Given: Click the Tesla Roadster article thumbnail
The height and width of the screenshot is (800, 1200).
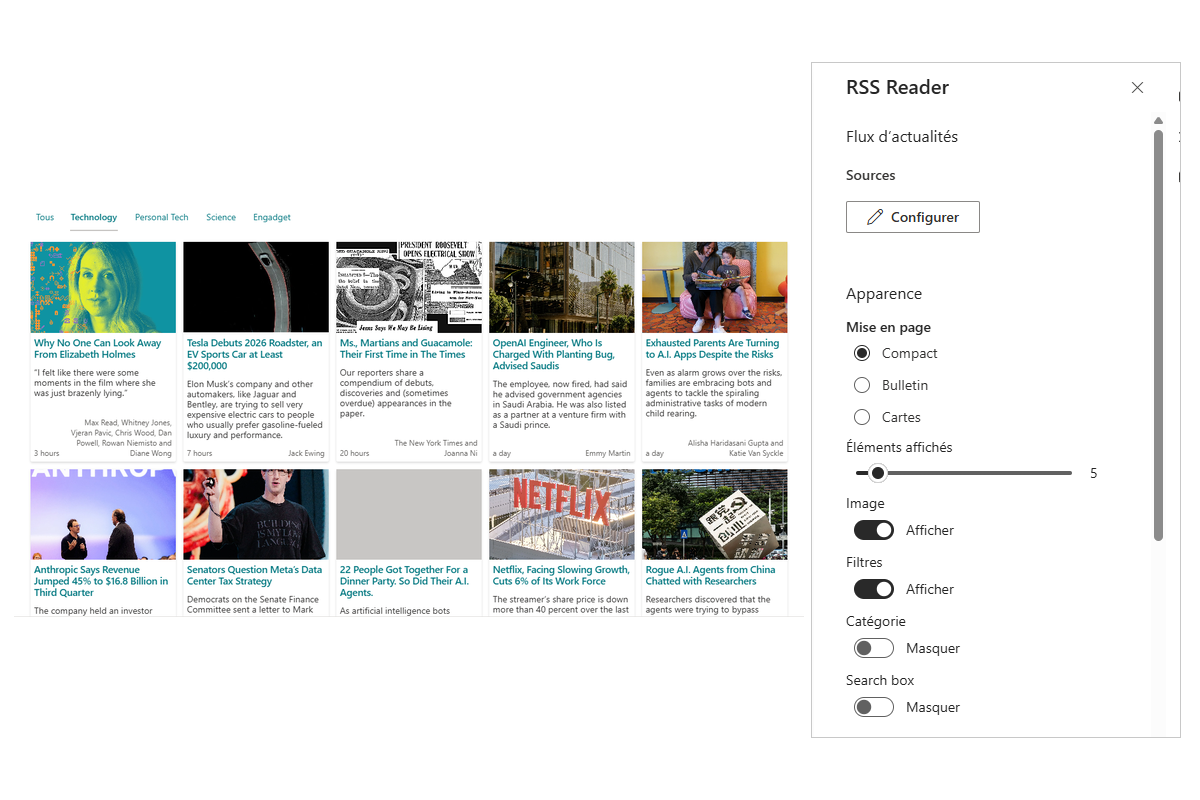Looking at the screenshot, I should [256, 287].
